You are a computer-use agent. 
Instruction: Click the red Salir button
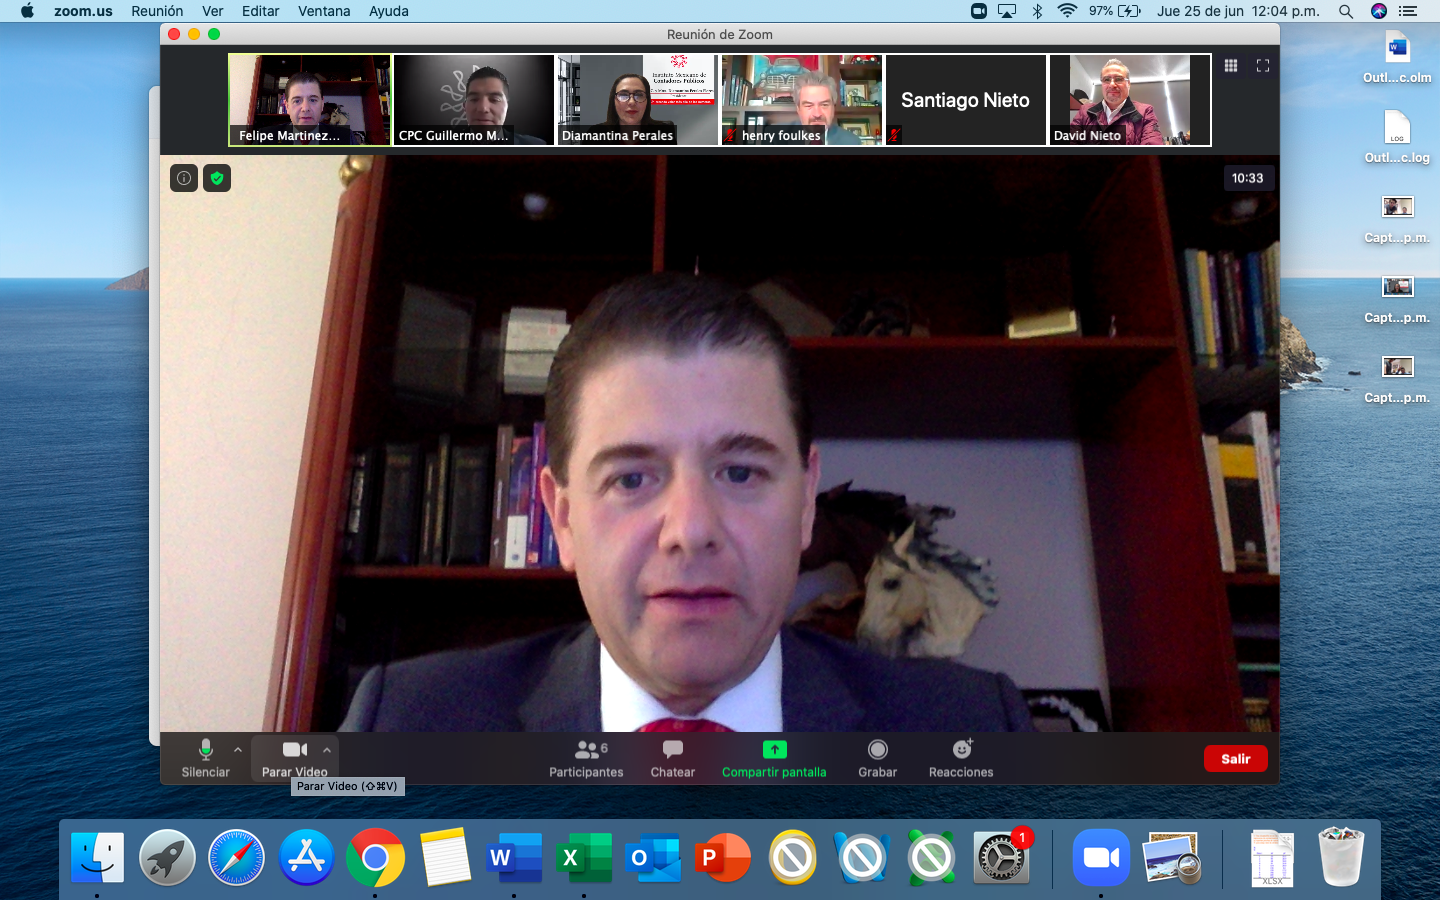click(1235, 759)
